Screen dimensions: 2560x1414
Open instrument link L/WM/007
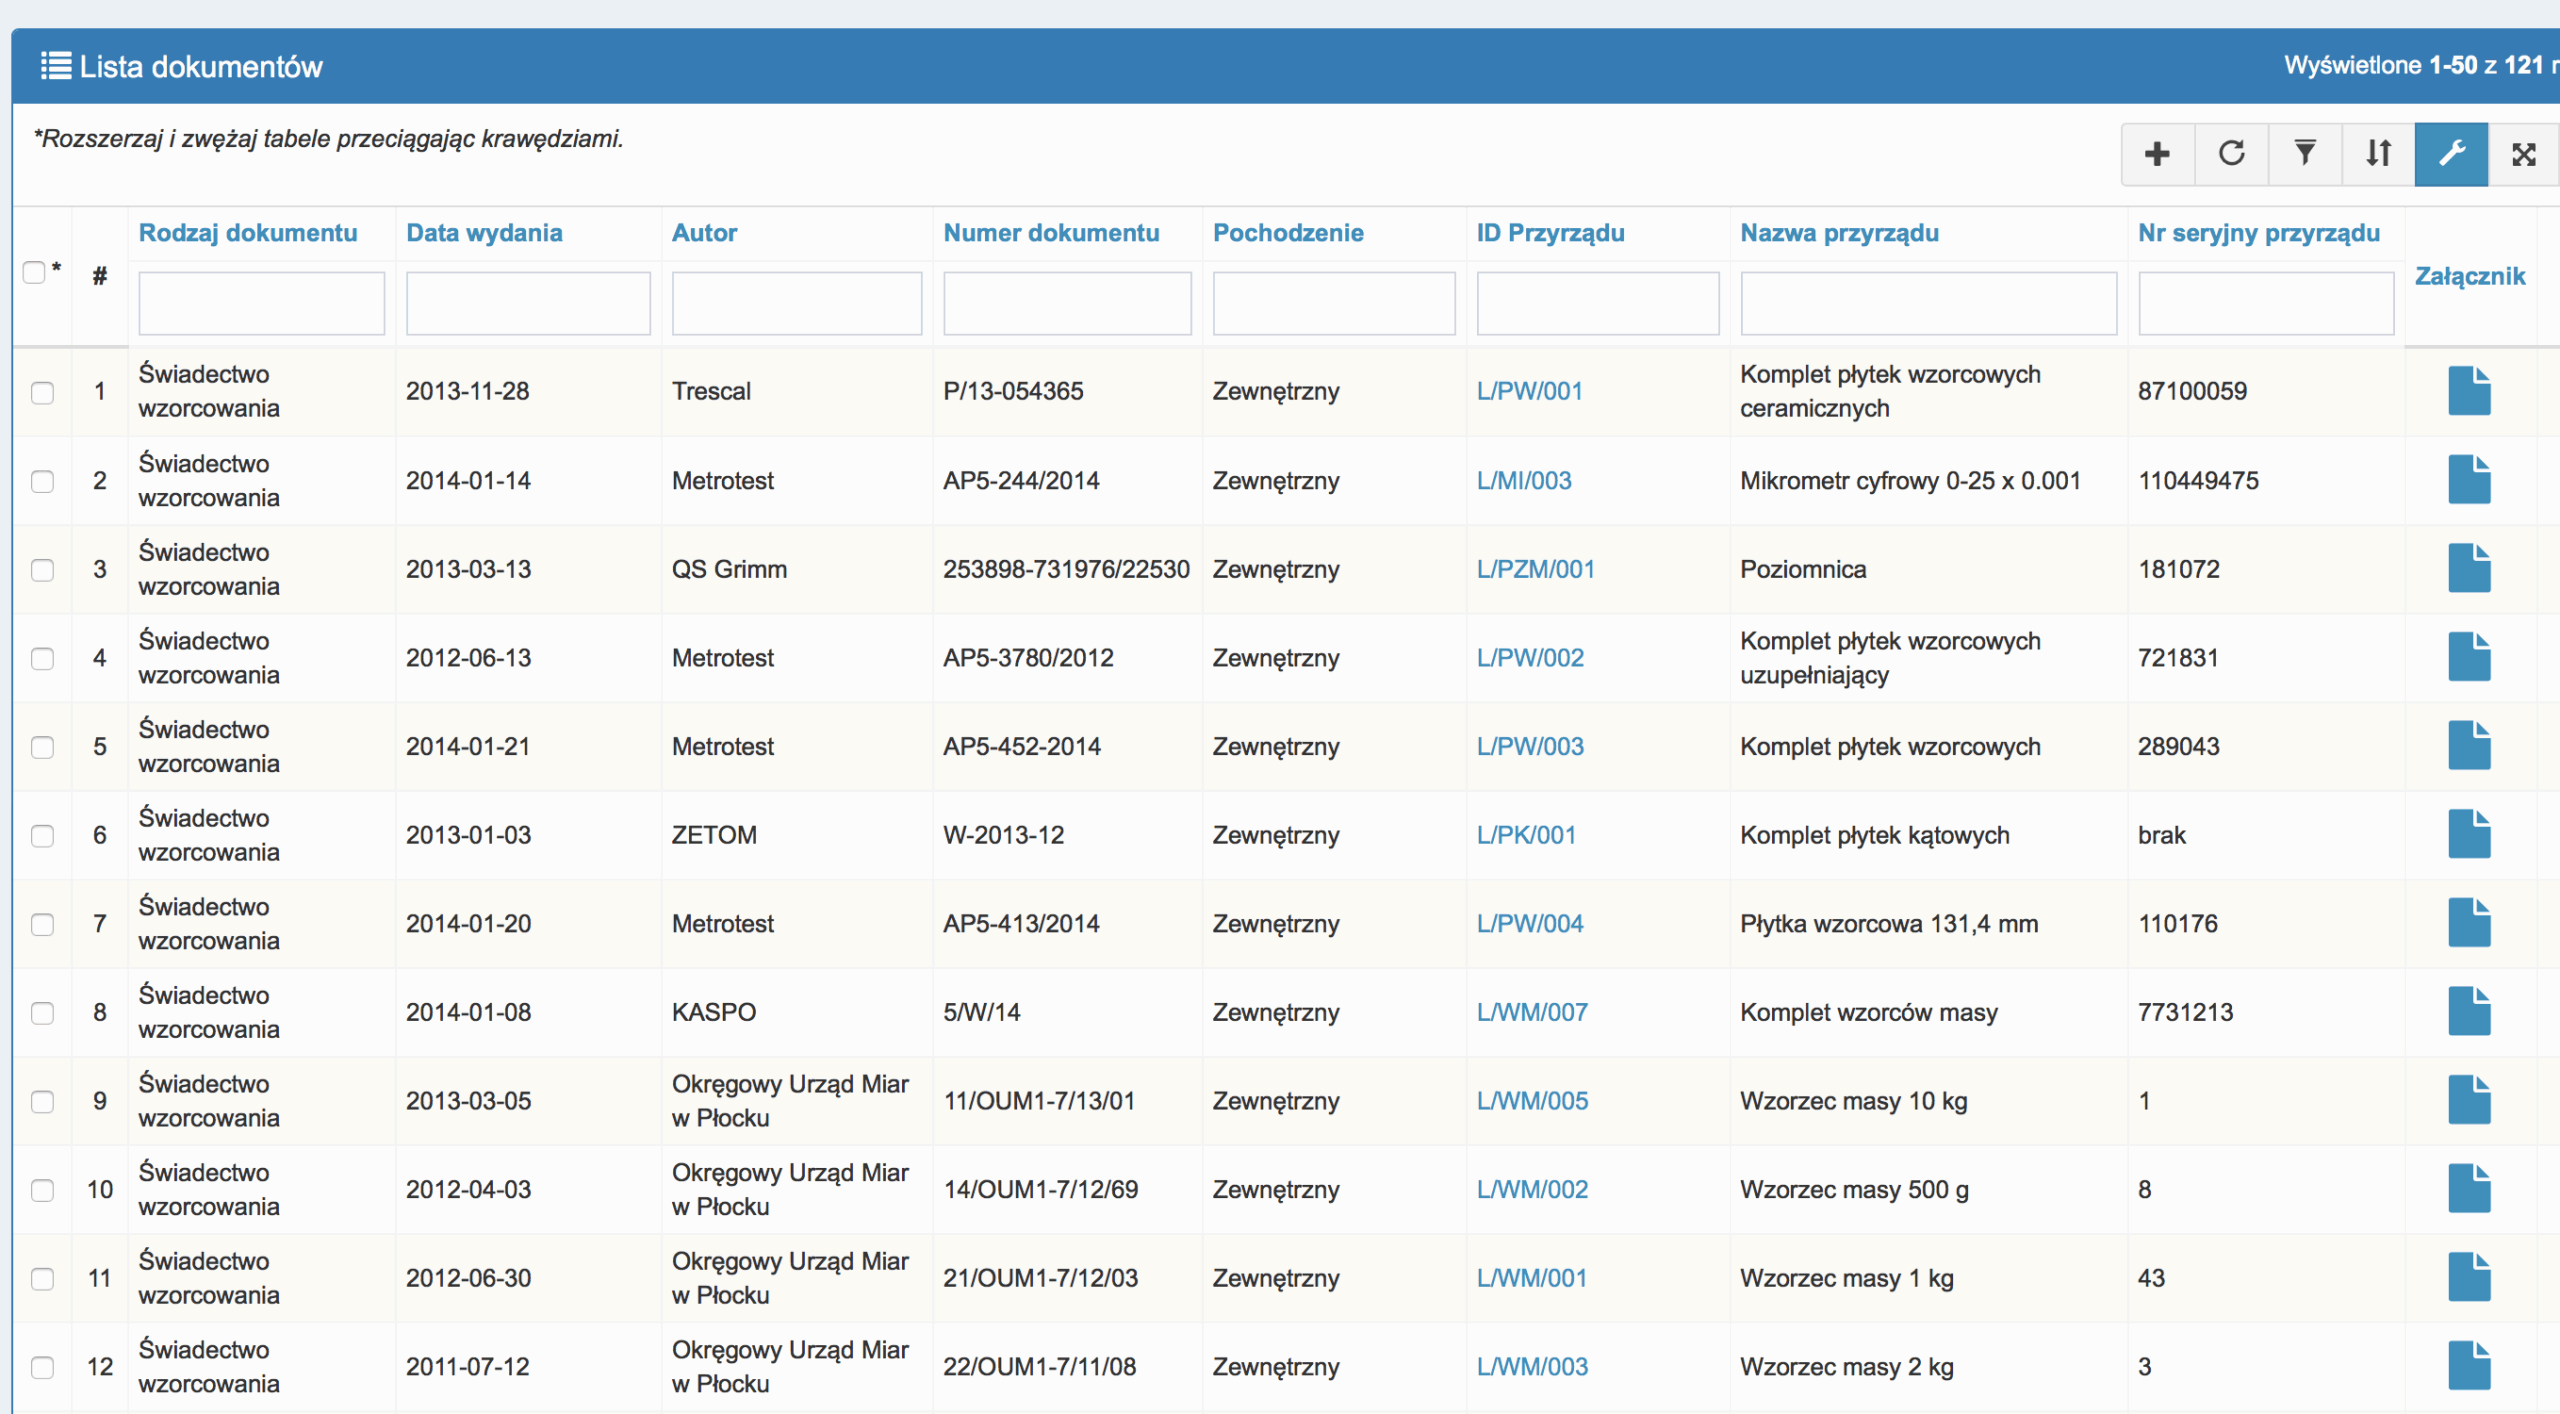coord(1532,1012)
